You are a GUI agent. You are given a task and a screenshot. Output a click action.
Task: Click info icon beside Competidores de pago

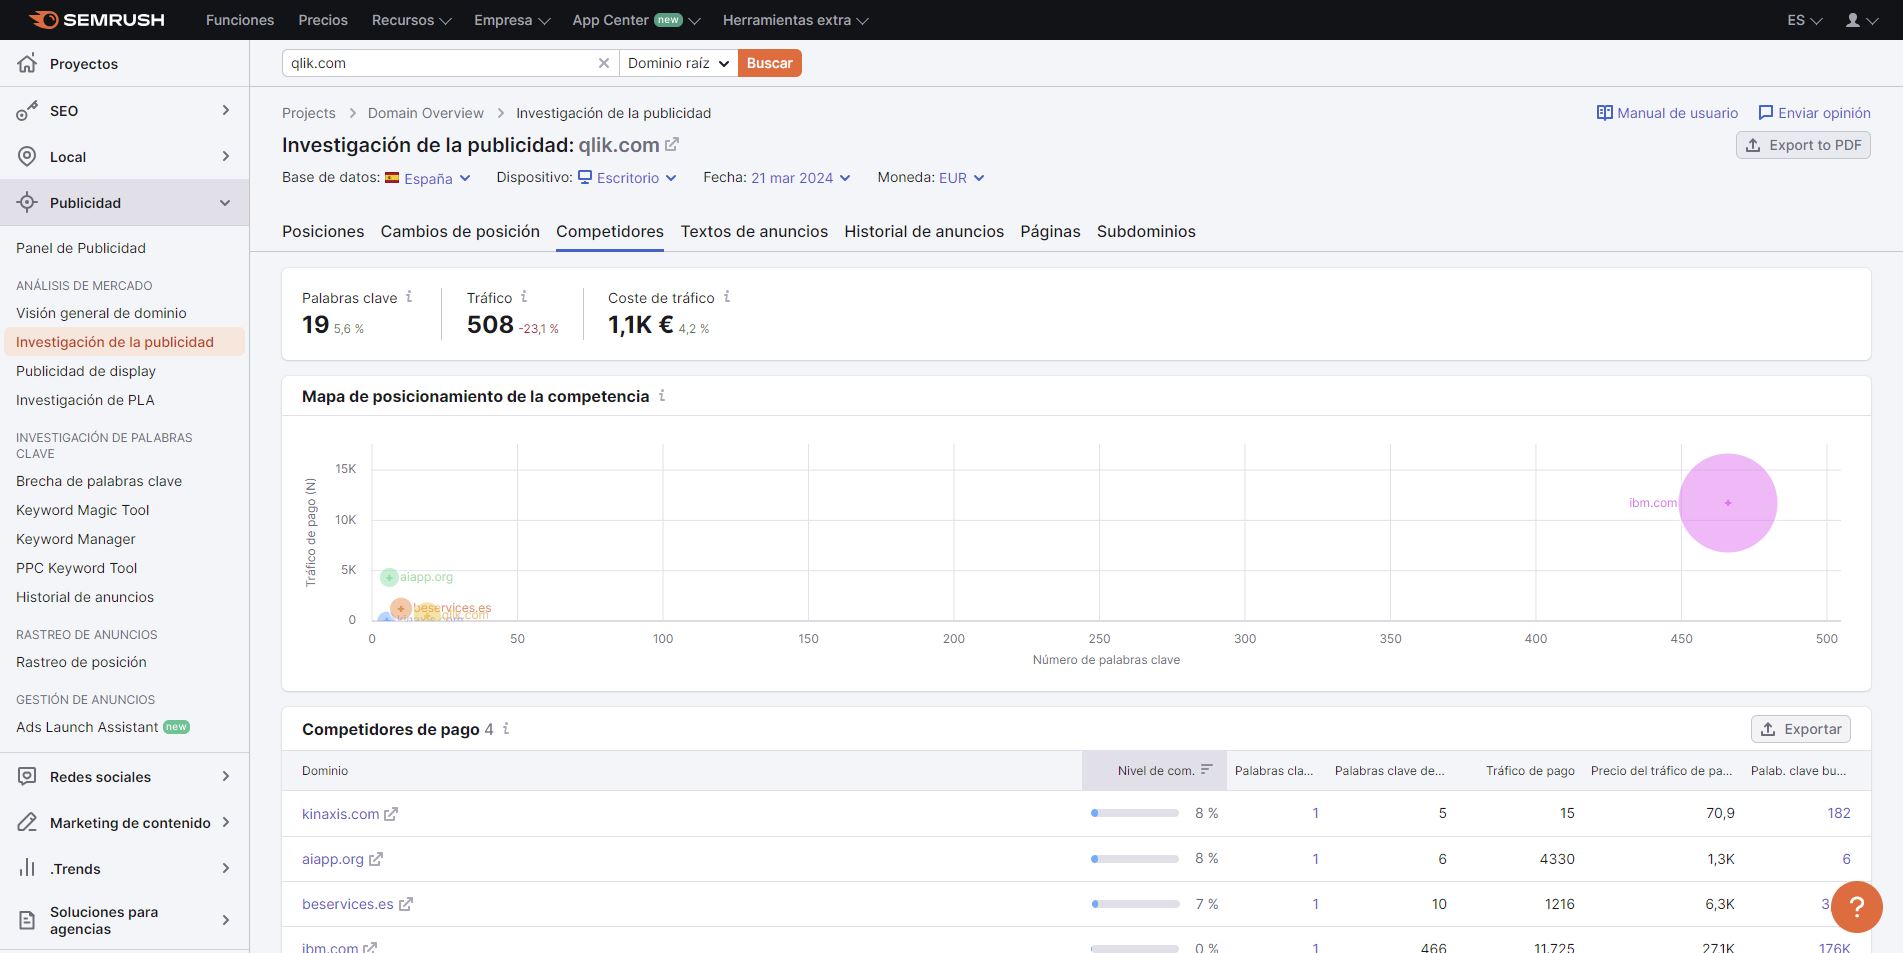click(506, 729)
